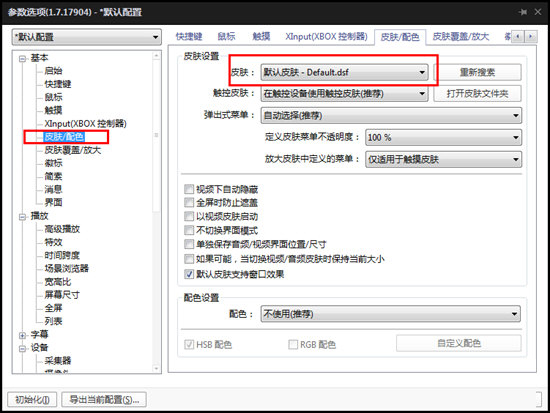
Task: Enable the 不切换界面模式 checkbox
Action: (189, 230)
